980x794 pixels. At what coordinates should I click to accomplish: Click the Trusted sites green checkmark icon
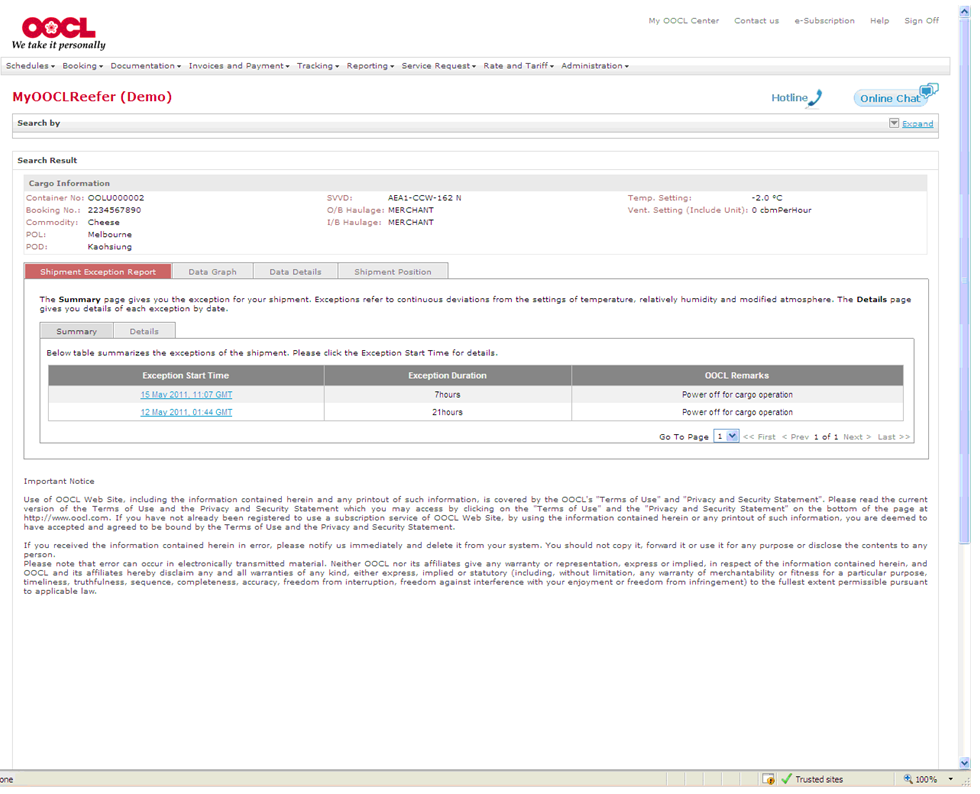pos(786,779)
